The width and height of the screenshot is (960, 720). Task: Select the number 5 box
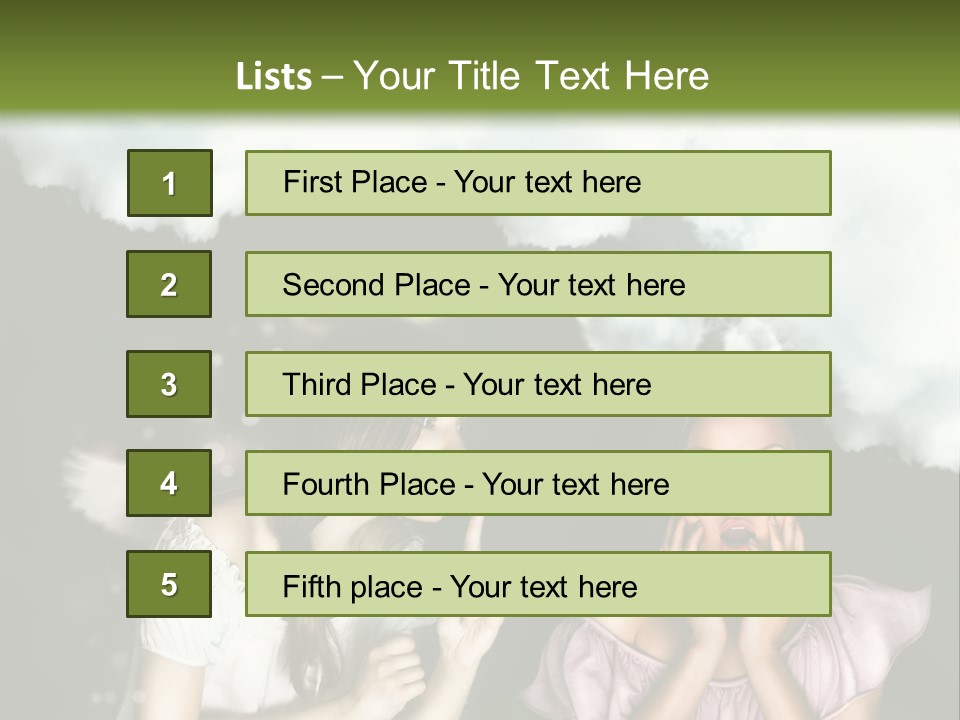[169, 584]
